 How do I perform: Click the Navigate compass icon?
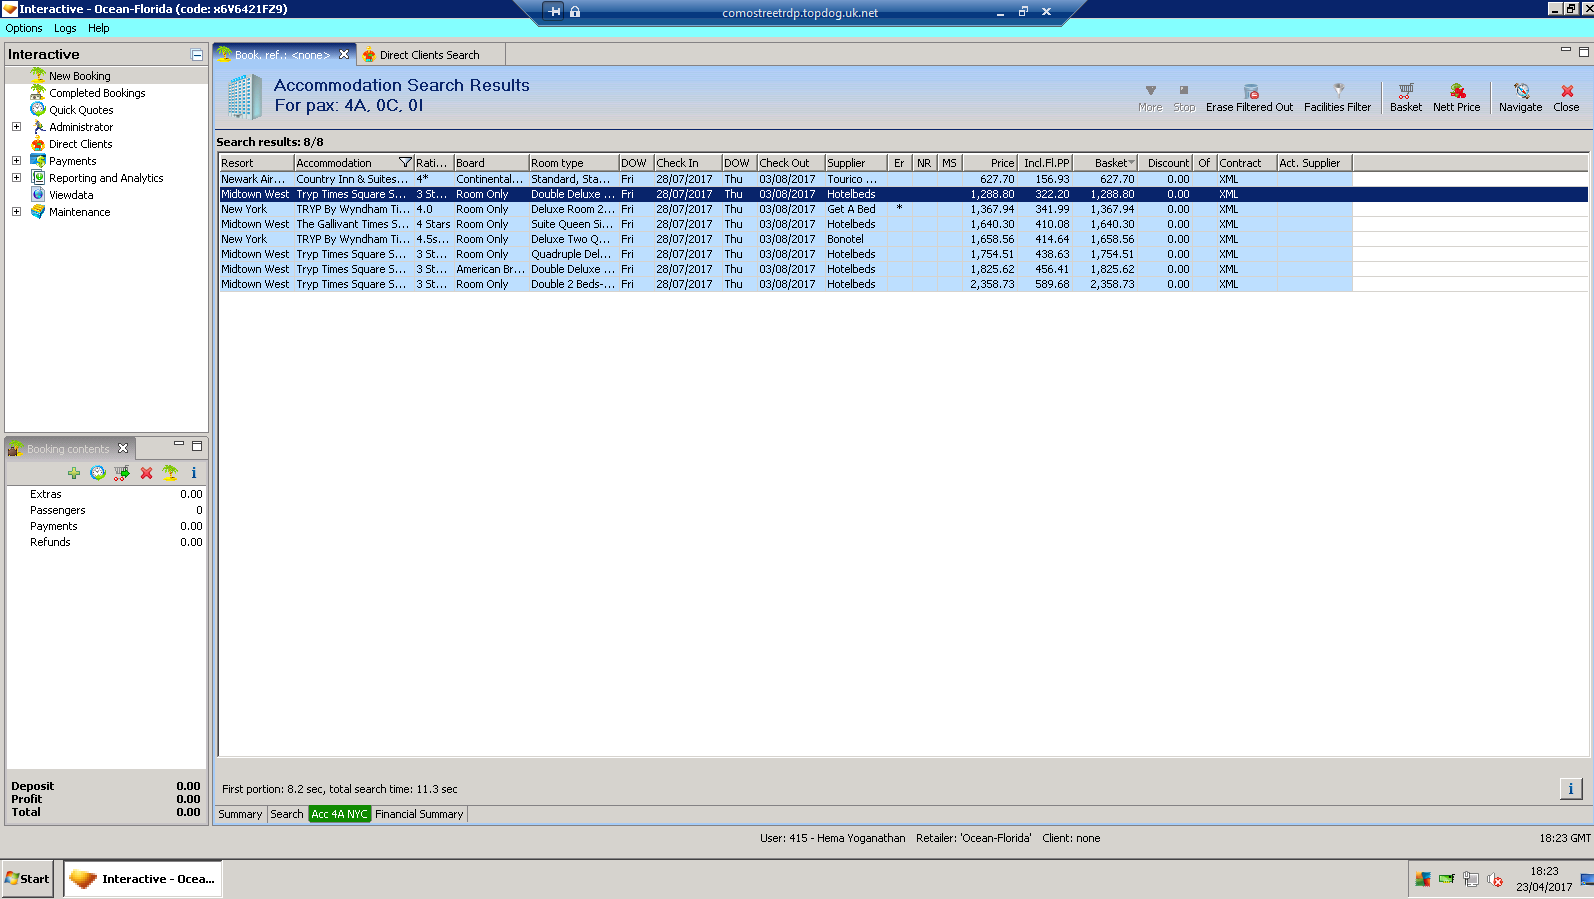(x=1521, y=91)
